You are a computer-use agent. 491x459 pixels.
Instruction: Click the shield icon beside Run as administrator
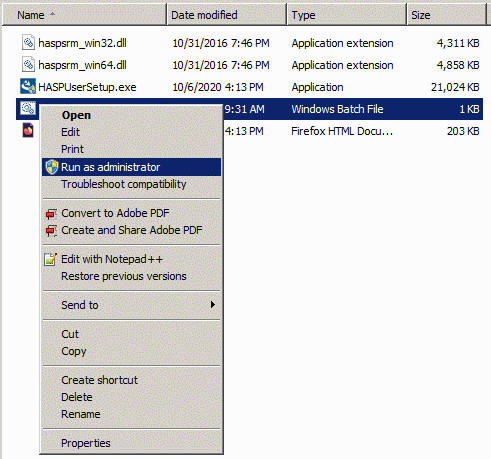click(52, 167)
